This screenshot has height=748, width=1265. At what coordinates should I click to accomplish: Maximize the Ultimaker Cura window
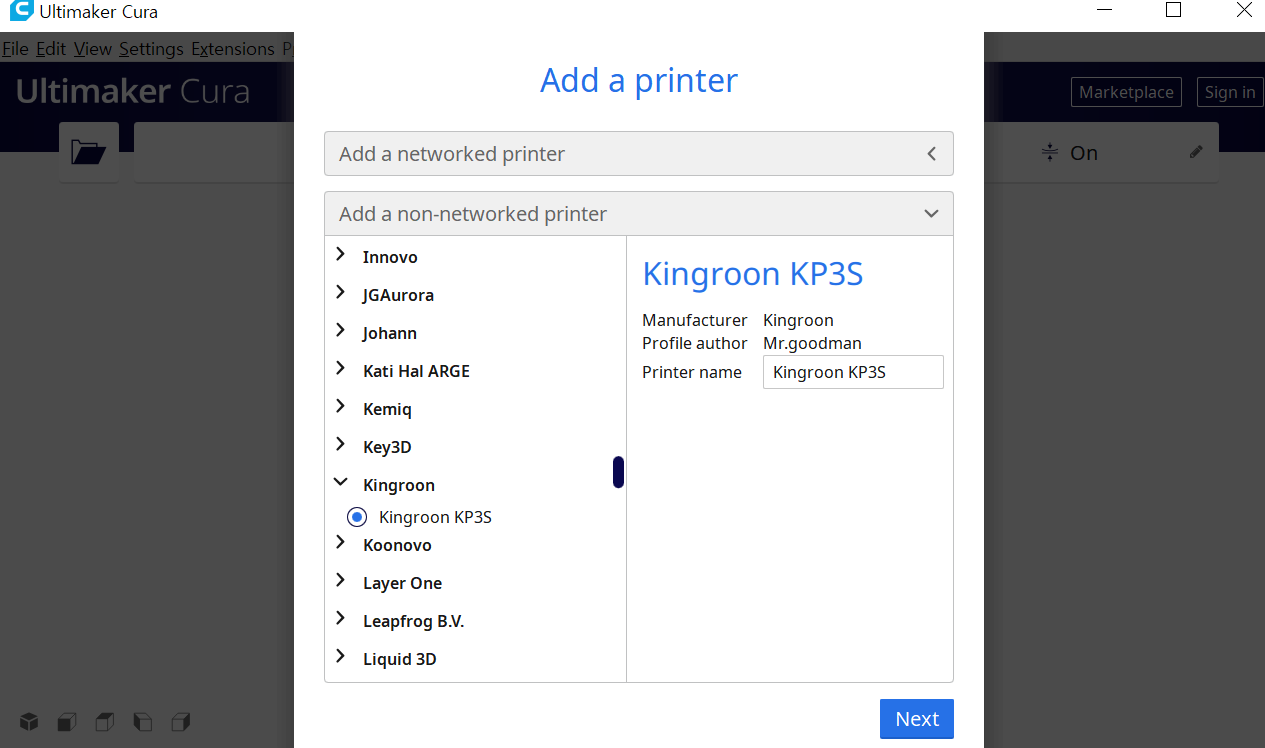click(x=1174, y=10)
